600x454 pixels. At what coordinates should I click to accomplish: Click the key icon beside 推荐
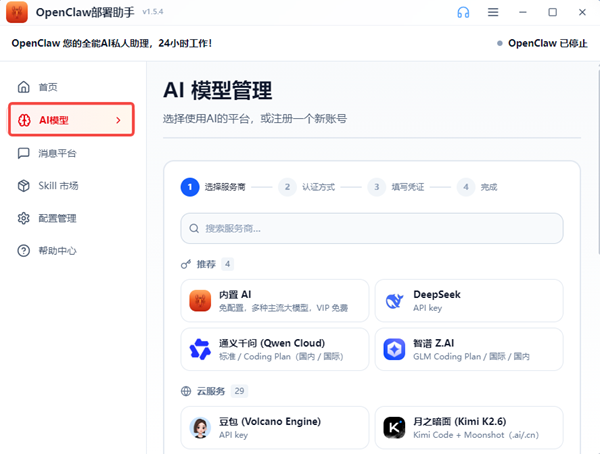(186, 264)
